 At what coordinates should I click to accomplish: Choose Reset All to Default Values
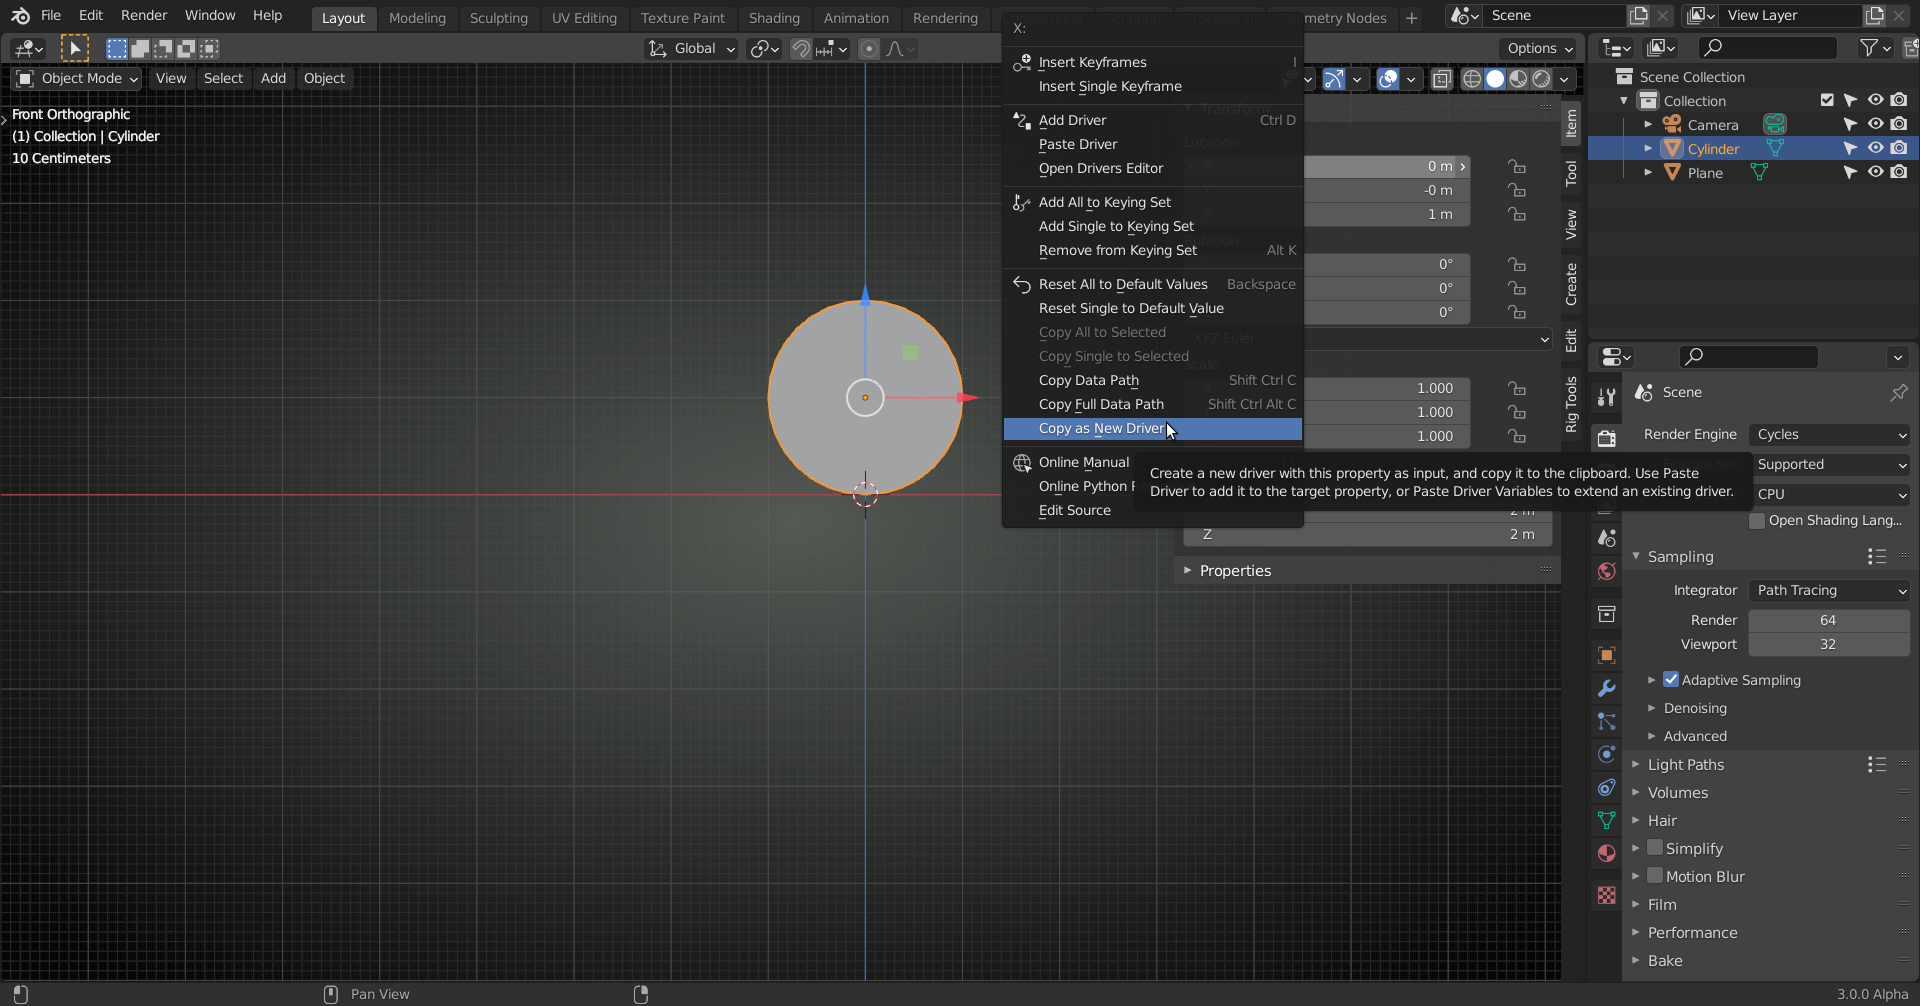click(x=1152, y=284)
